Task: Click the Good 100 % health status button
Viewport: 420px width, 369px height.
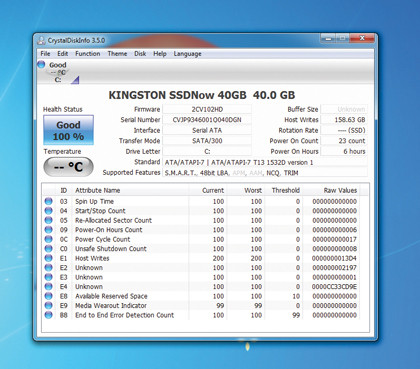Action: coord(68,130)
